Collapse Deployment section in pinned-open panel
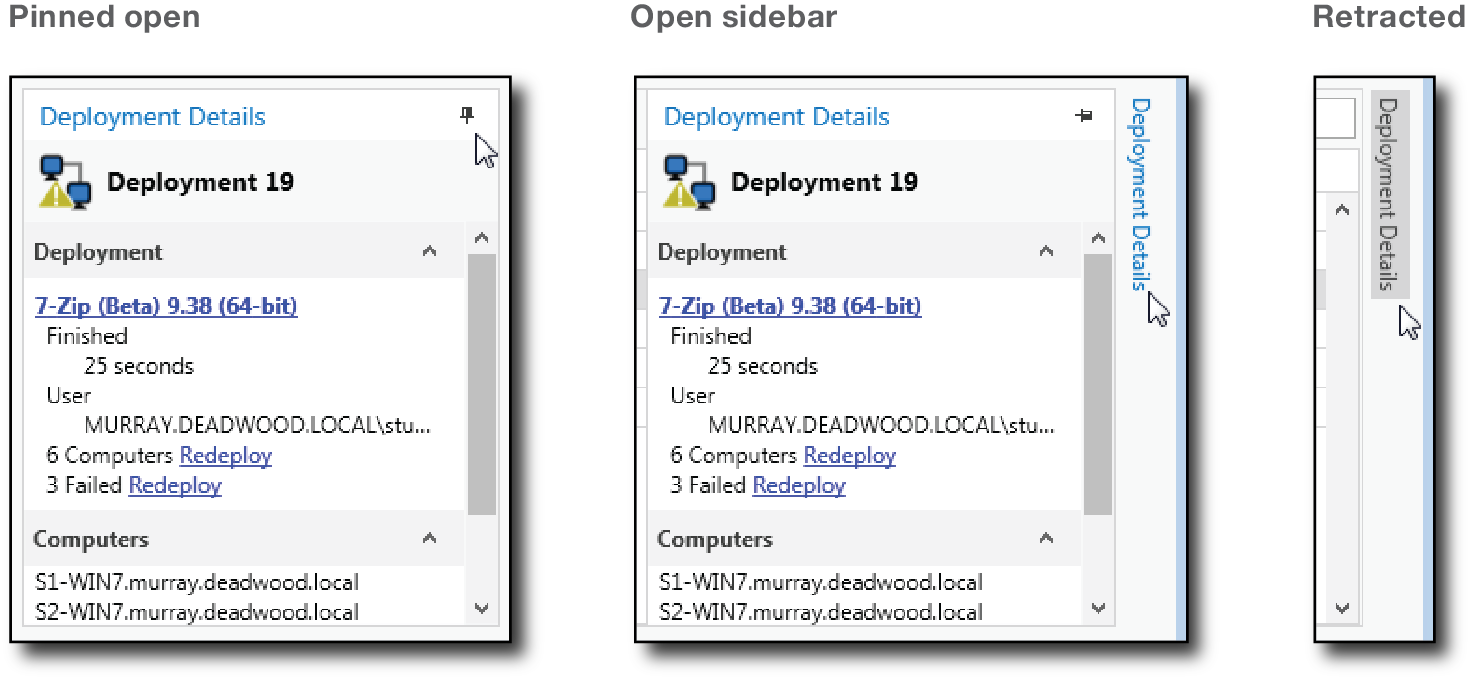This screenshot has height=680, width=1471. tap(429, 252)
